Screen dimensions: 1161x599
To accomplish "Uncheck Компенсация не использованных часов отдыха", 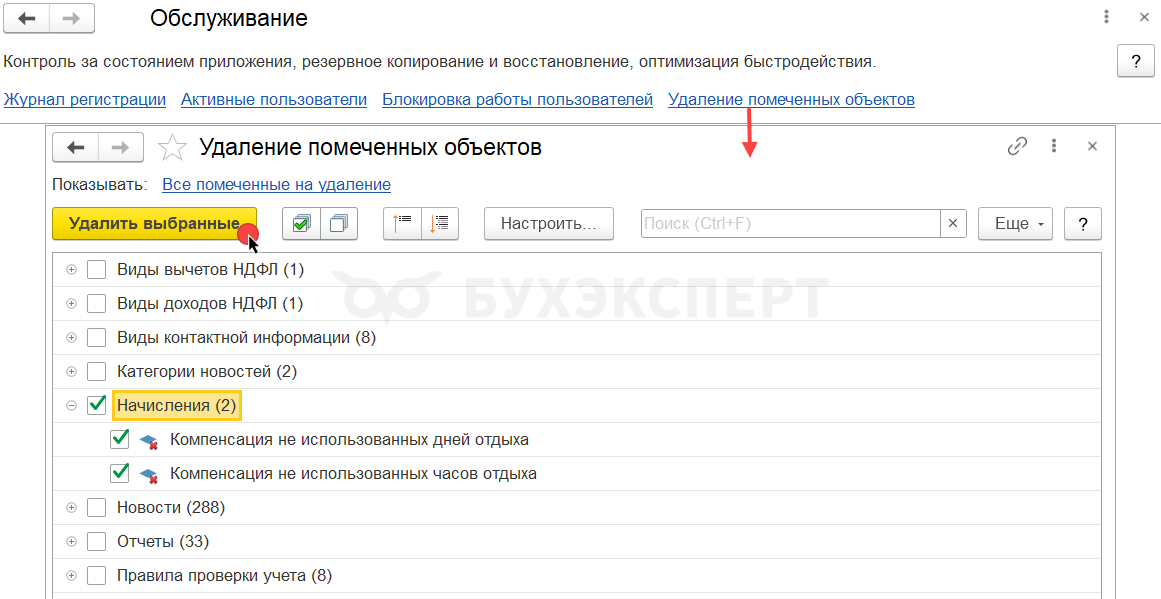I will tap(119, 473).
